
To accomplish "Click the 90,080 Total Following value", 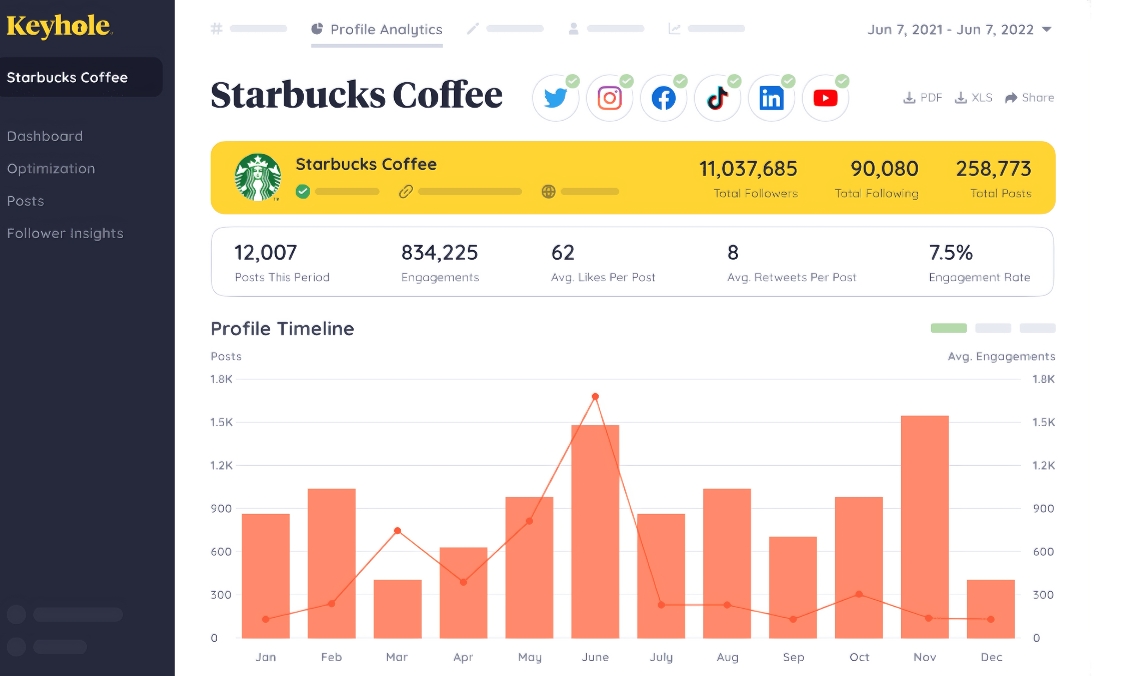I will pyautogui.click(x=884, y=169).
